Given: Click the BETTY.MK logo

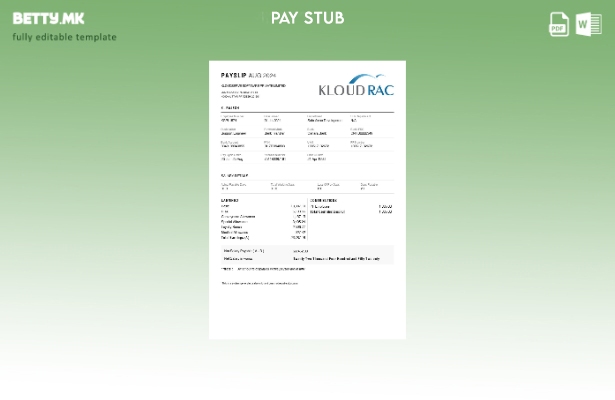Looking at the screenshot, I should pos(48,18).
